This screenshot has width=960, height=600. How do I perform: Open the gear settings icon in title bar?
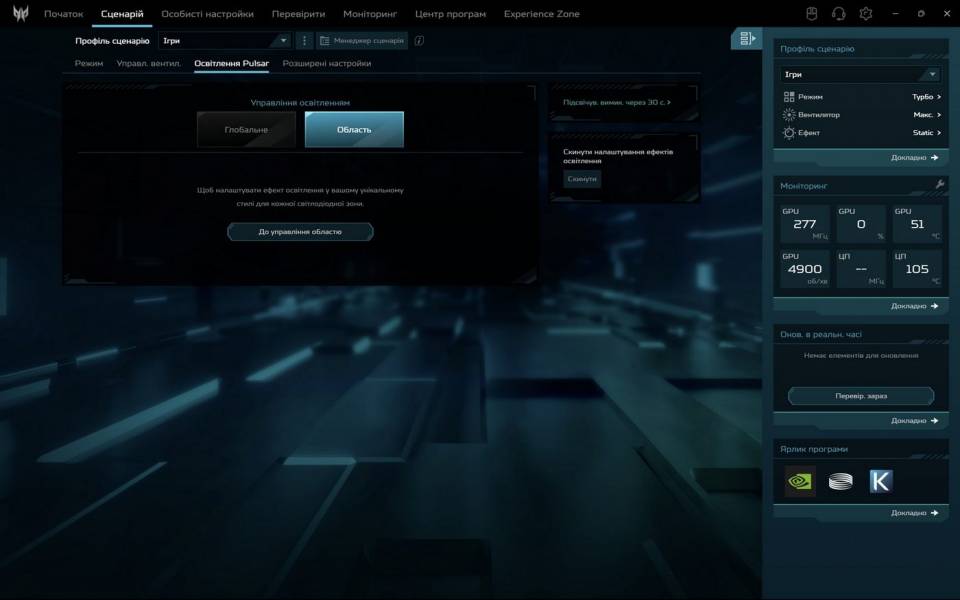866,14
